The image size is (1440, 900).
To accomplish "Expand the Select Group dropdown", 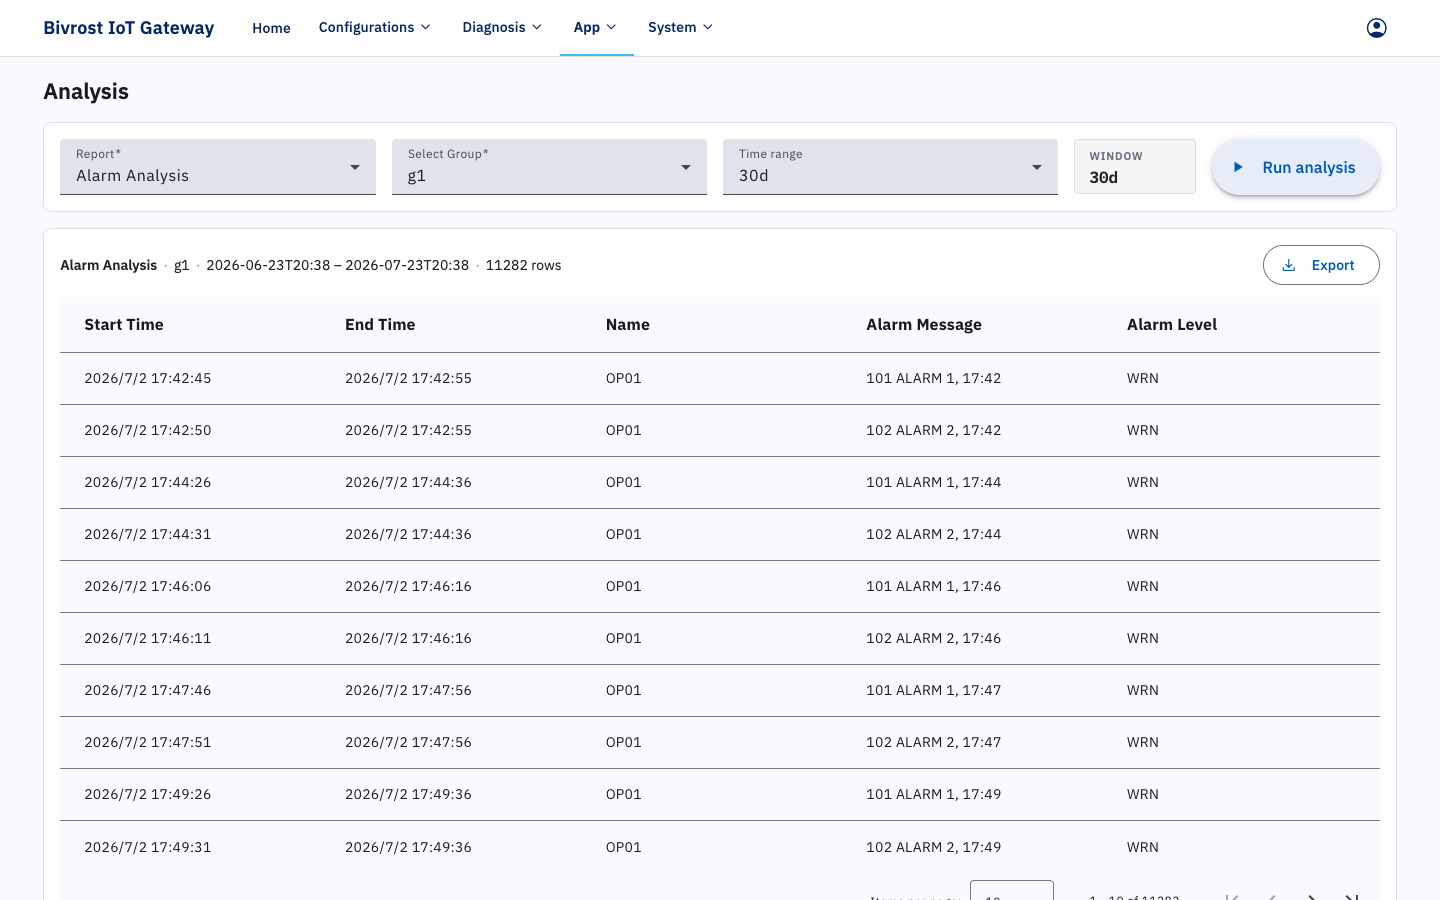I will 549,167.
